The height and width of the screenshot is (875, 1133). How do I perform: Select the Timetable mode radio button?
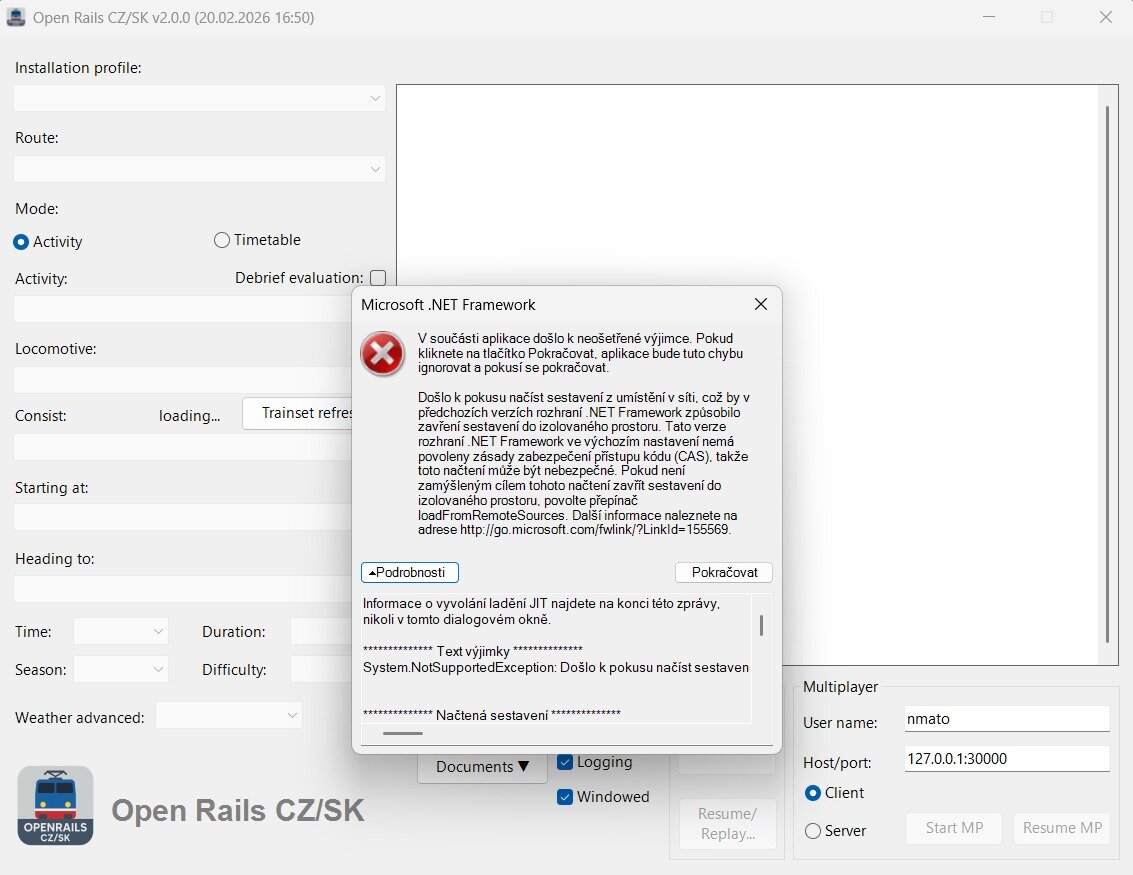[222, 240]
